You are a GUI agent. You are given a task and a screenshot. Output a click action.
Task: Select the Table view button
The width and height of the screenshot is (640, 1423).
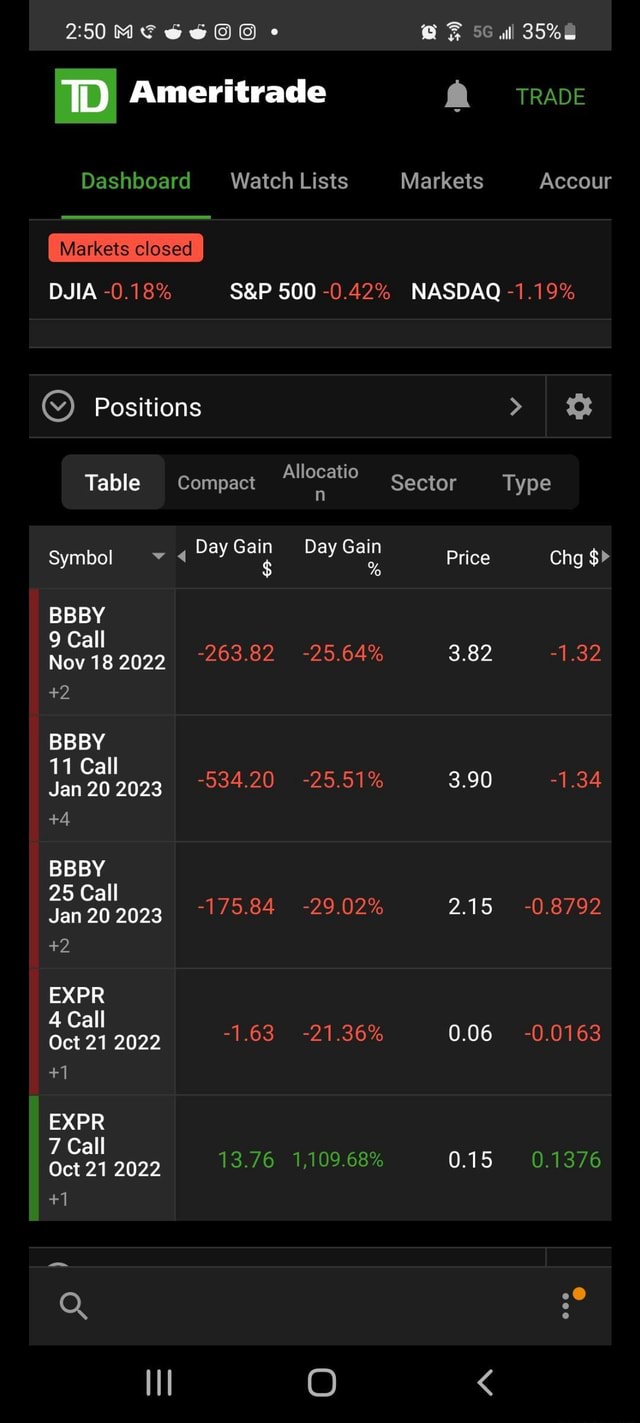[x=112, y=482]
